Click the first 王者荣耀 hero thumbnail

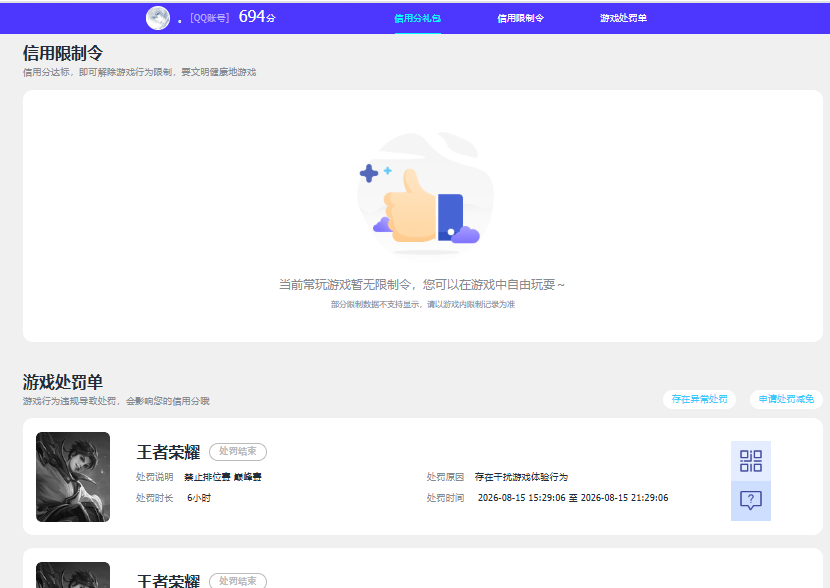point(73,477)
